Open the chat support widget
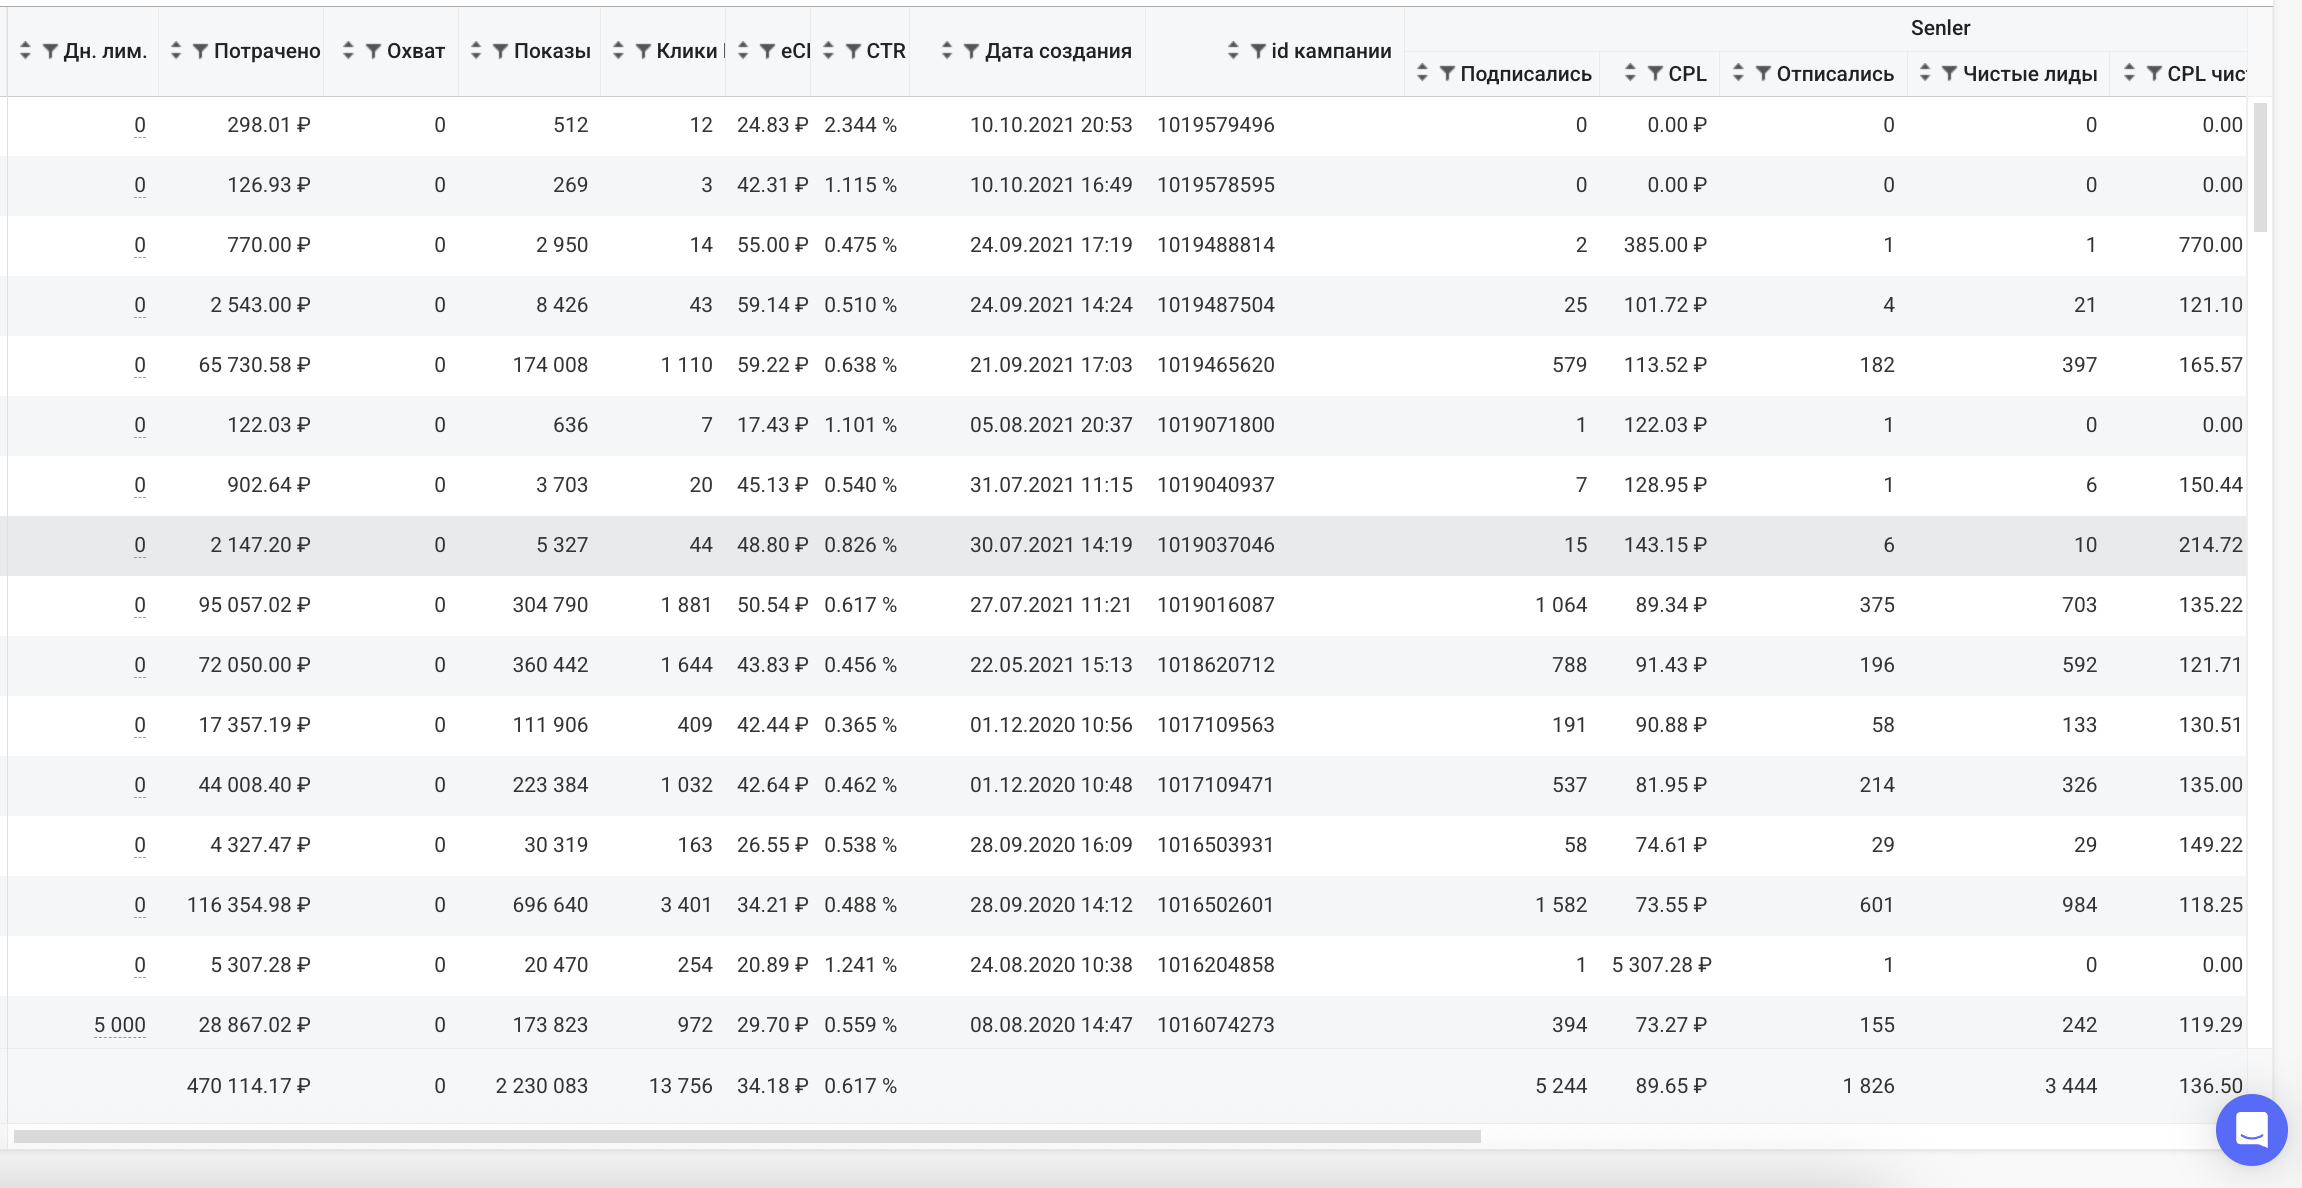 pyautogui.click(x=2251, y=1130)
